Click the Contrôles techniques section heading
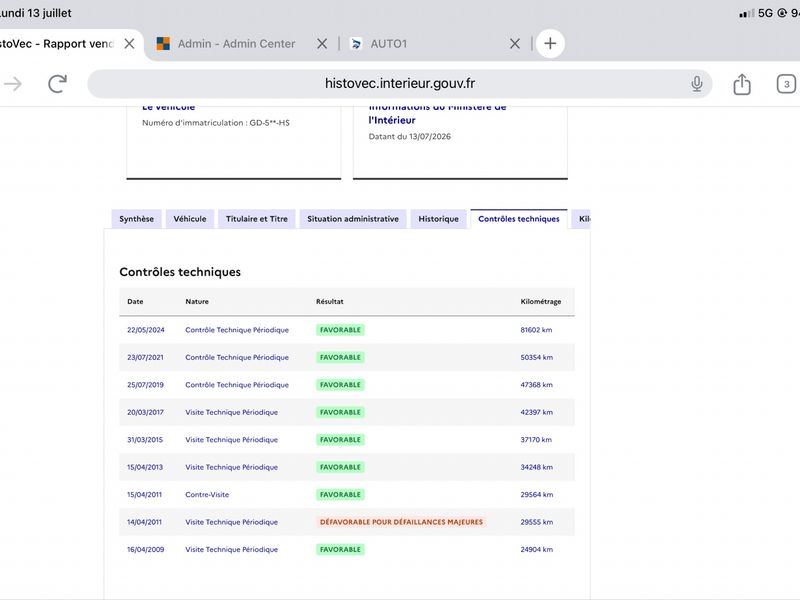Image resolution: width=800 pixels, height=600 pixels. click(180, 272)
